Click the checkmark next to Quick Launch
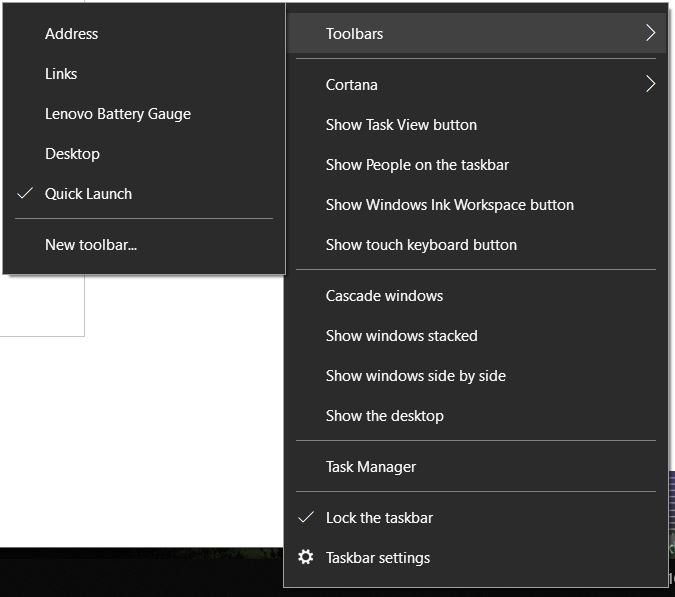 [x=25, y=193]
